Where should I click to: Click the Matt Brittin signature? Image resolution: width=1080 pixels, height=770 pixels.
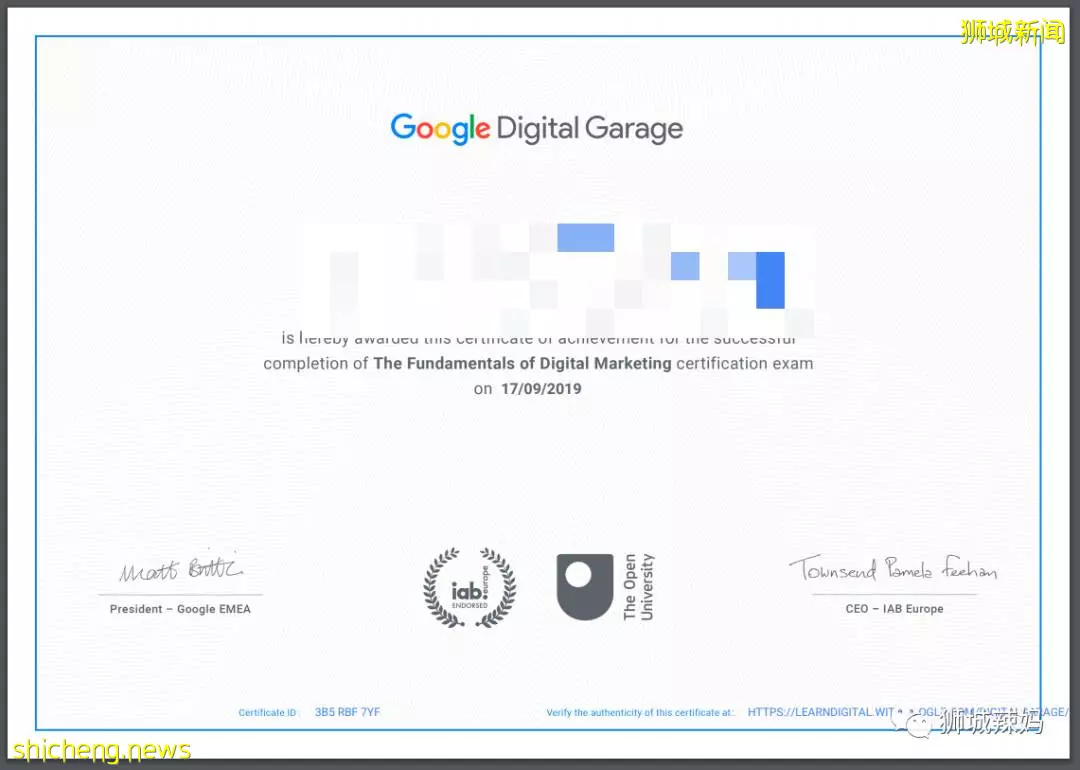click(180, 569)
